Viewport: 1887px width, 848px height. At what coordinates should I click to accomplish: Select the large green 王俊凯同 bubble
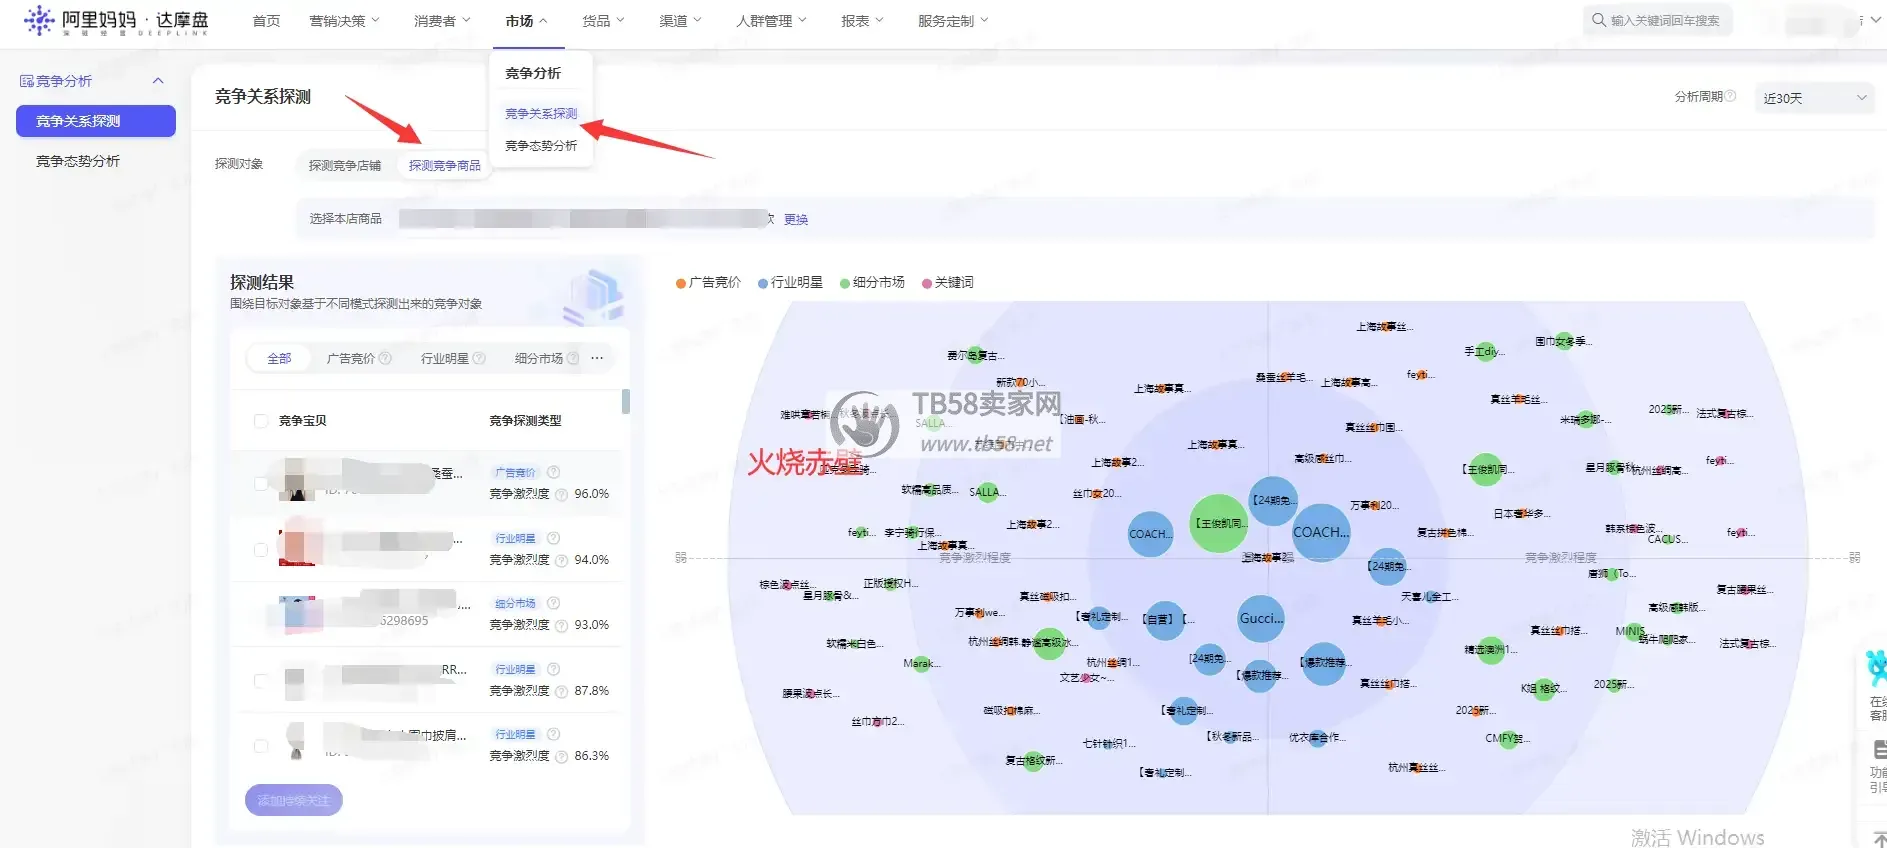point(1219,523)
